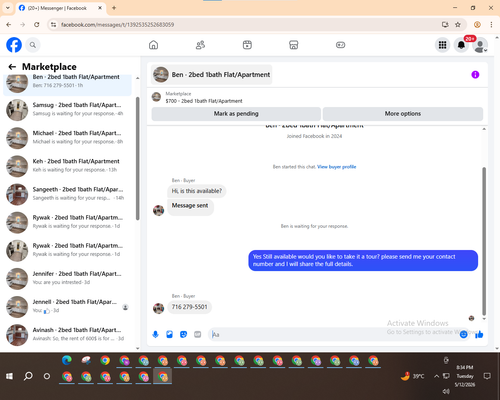The height and width of the screenshot is (400, 500).
Task: Bookmark this page with star icon
Action: click(458, 25)
